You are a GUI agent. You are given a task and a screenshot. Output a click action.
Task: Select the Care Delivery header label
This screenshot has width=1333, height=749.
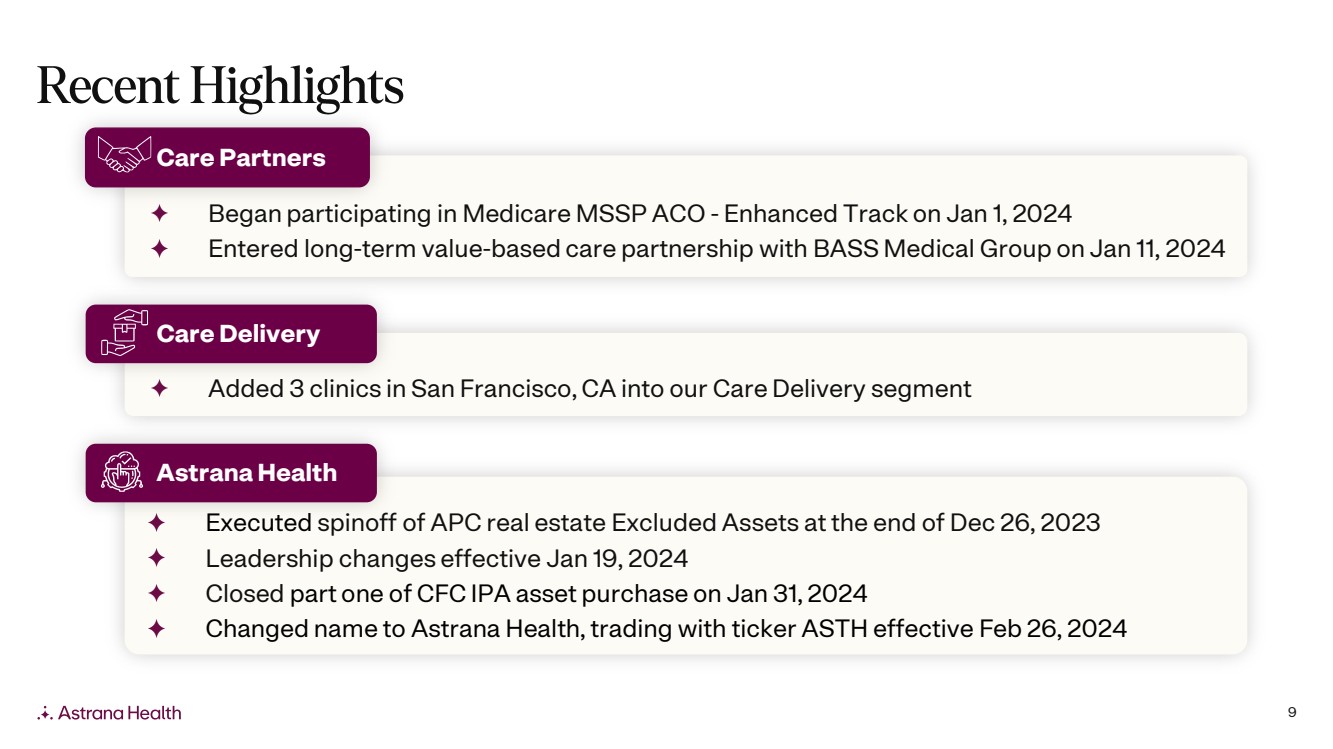(x=238, y=334)
